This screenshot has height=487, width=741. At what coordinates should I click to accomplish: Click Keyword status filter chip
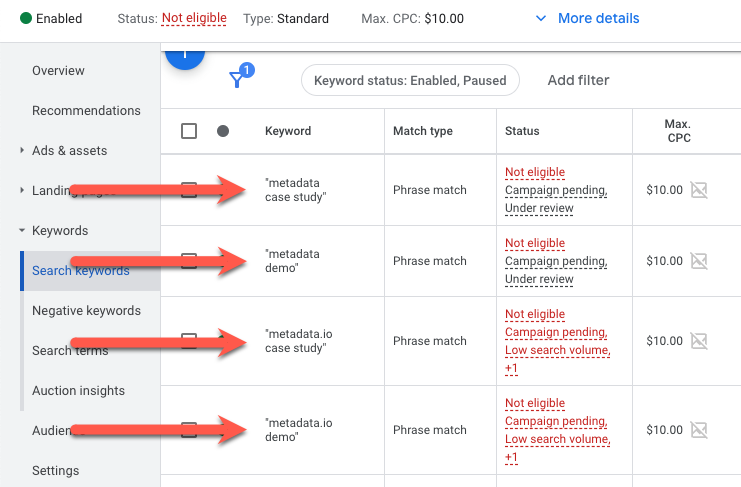pyautogui.click(x=410, y=80)
